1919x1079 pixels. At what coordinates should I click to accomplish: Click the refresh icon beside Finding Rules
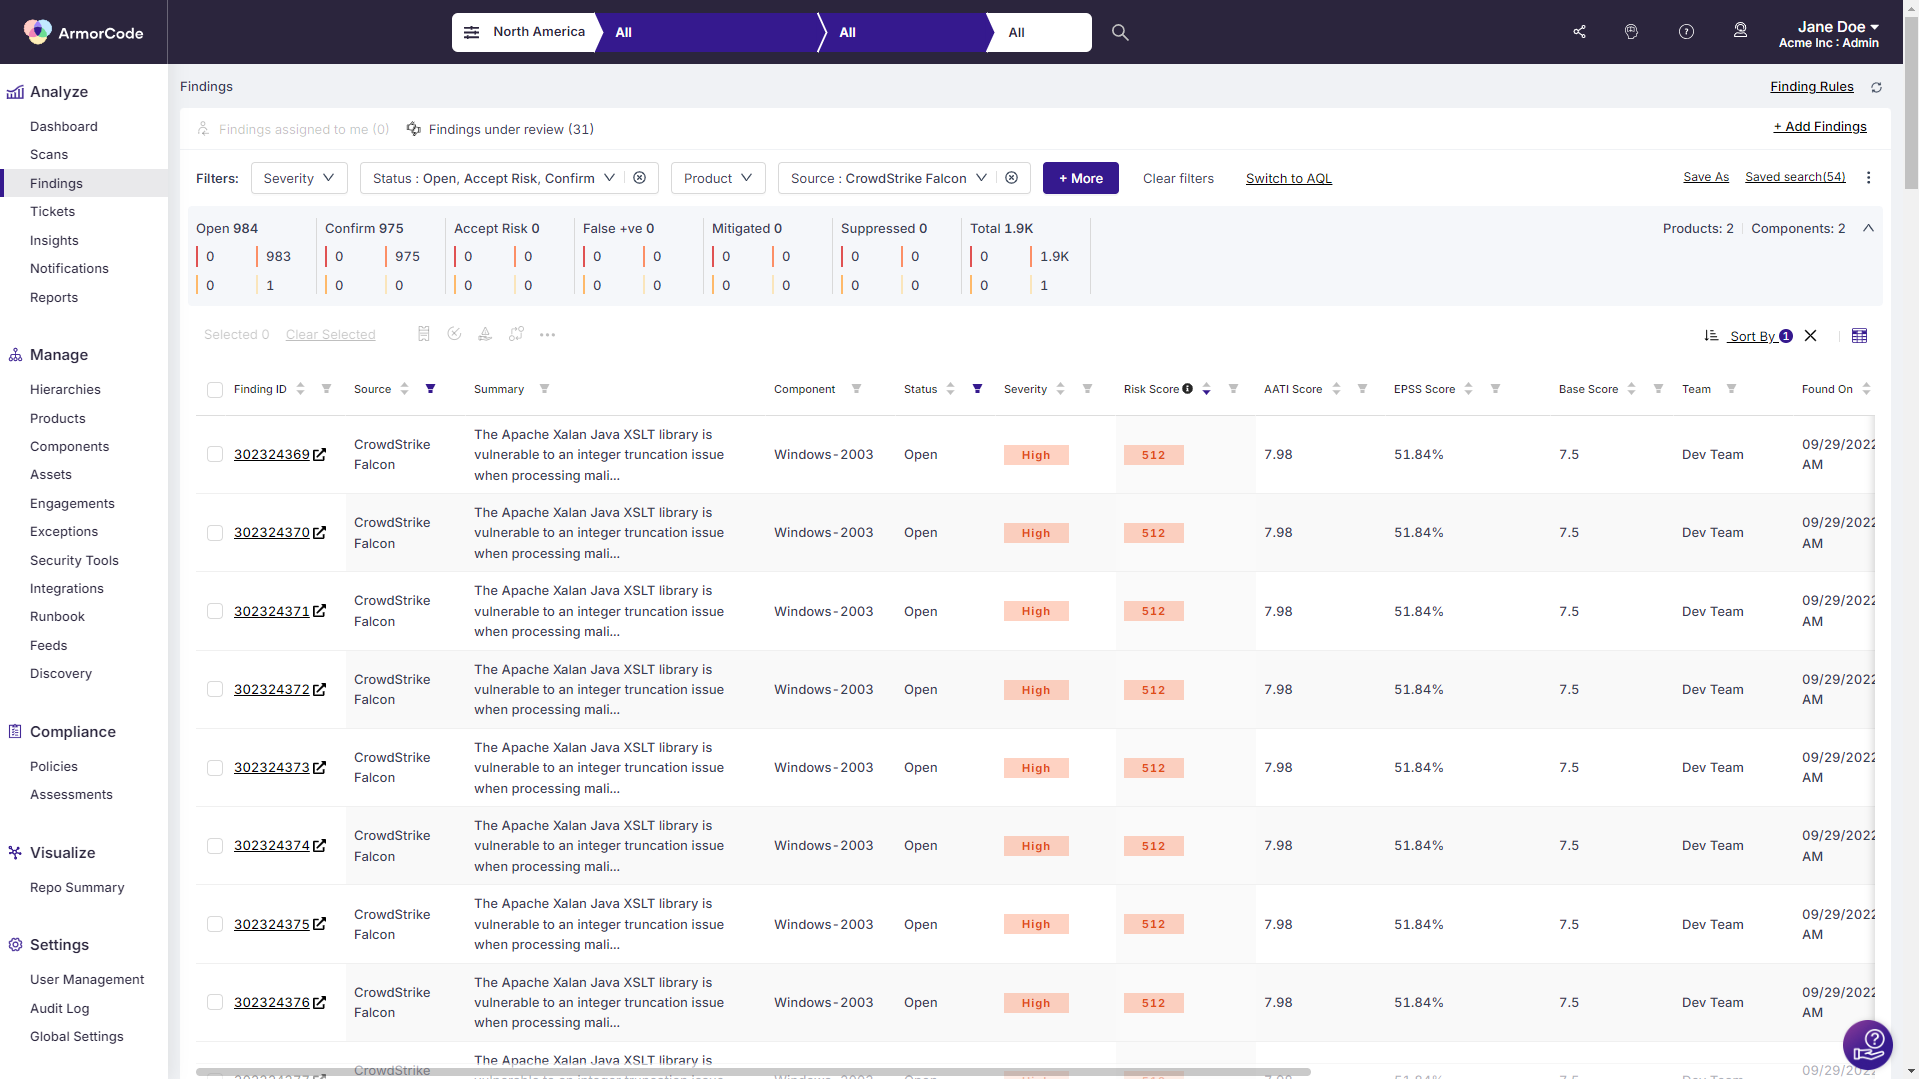click(1877, 88)
